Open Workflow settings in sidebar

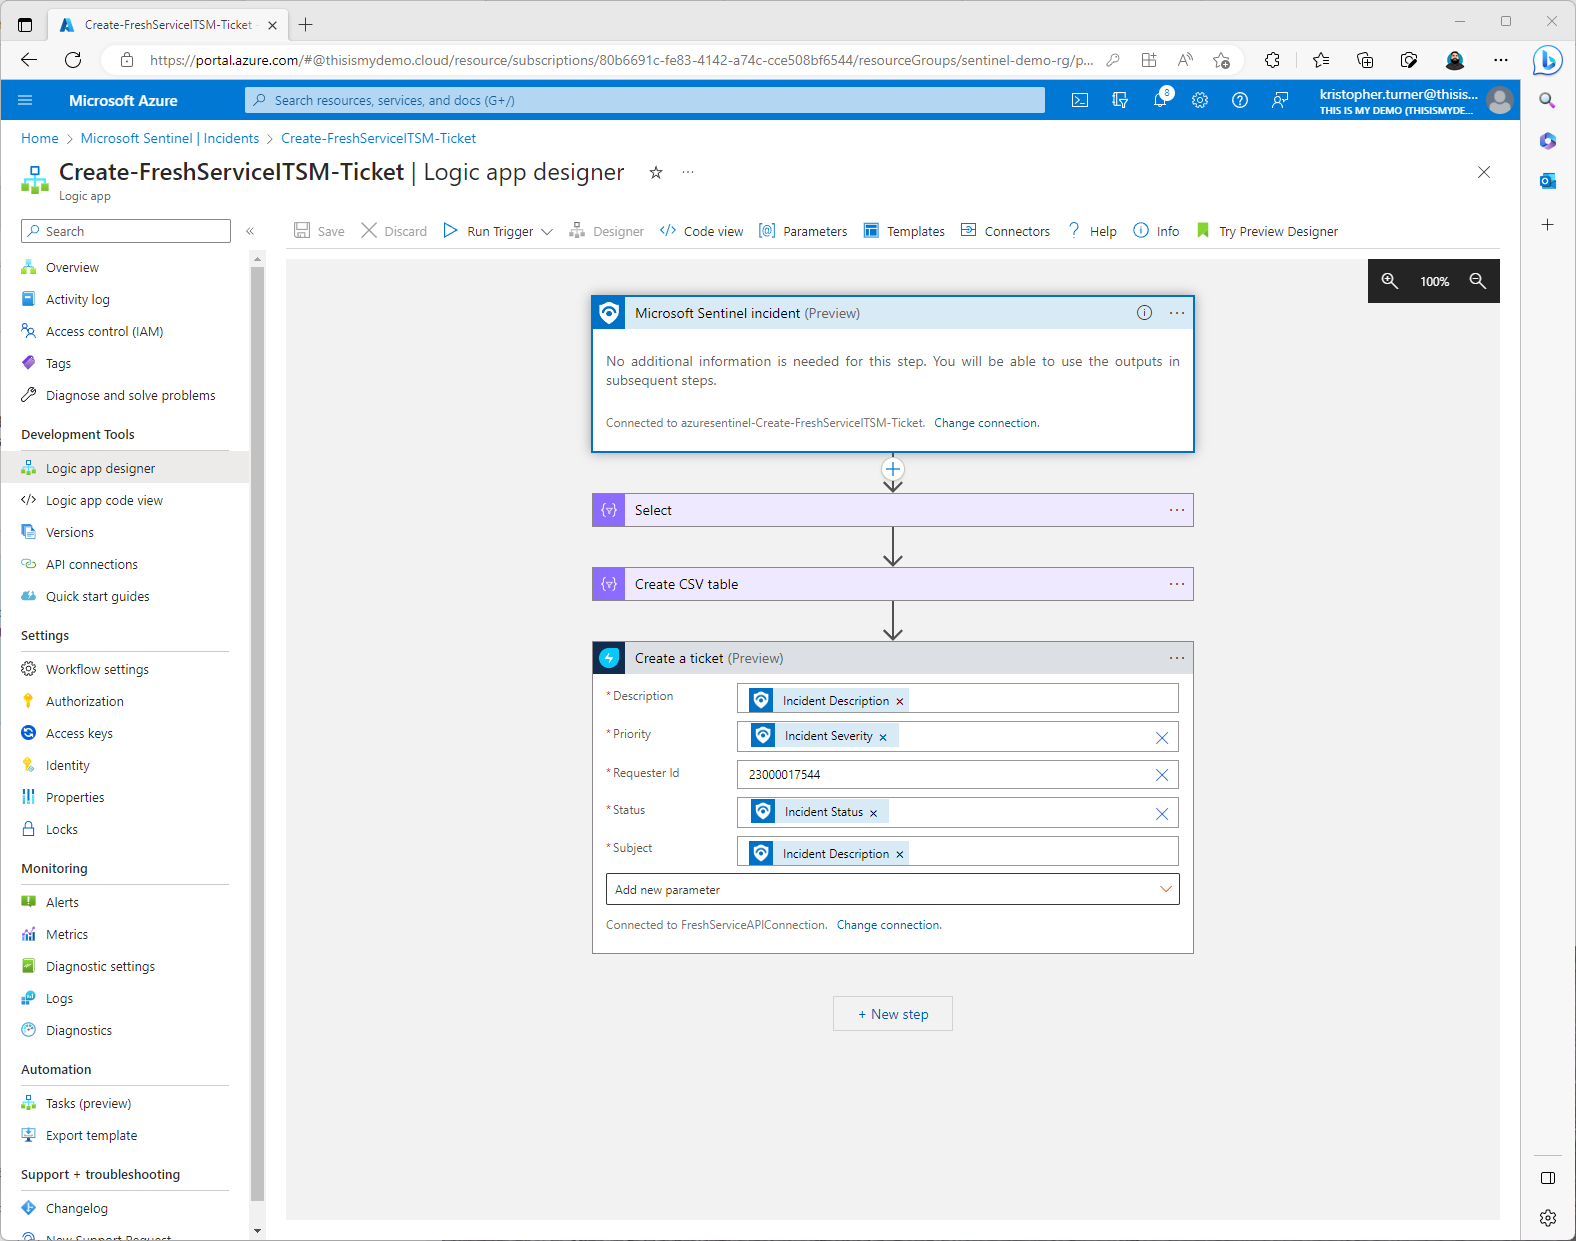coord(97,669)
